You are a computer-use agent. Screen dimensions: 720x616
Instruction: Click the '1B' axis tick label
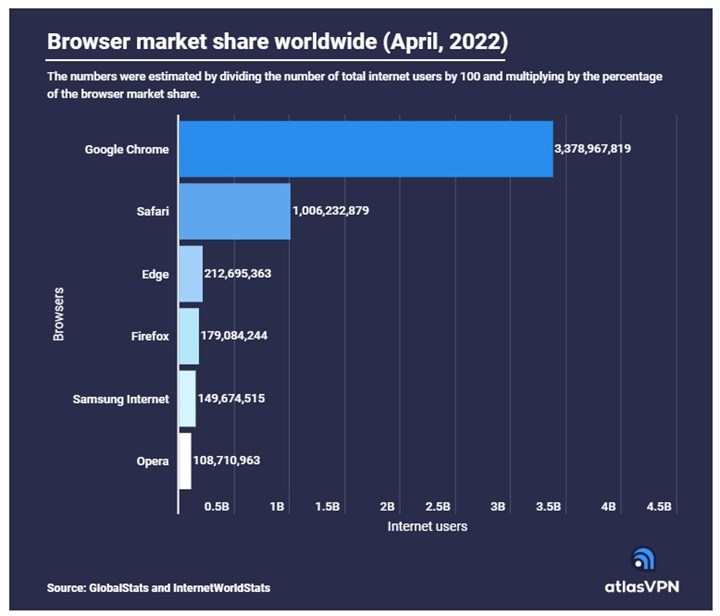click(277, 507)
